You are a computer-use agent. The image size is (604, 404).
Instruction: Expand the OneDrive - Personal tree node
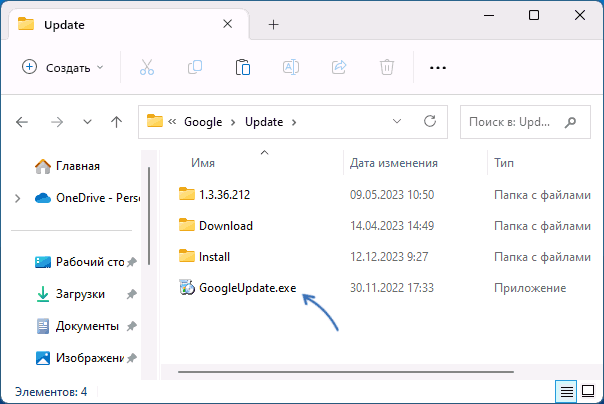(17, 198)
